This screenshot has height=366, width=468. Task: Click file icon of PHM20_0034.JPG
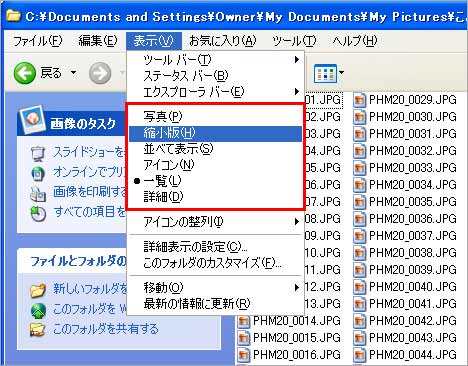coord(359,185)
